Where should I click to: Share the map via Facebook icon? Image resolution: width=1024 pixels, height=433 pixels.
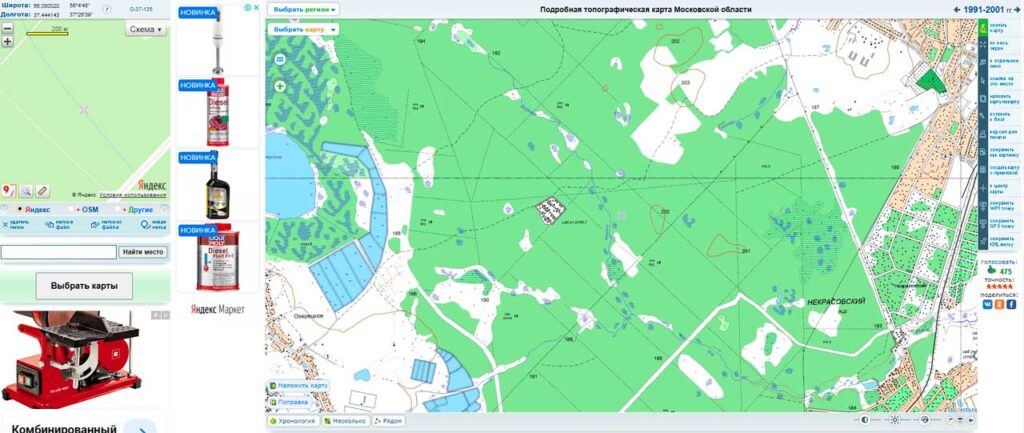1011,304
